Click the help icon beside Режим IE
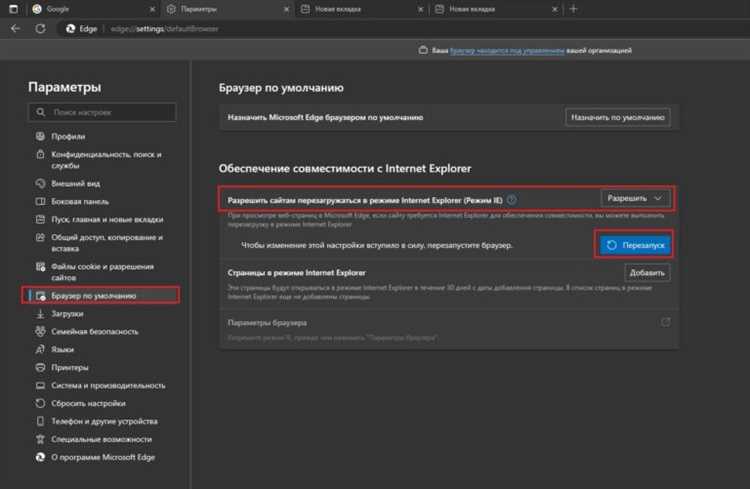 coord(511,200)
